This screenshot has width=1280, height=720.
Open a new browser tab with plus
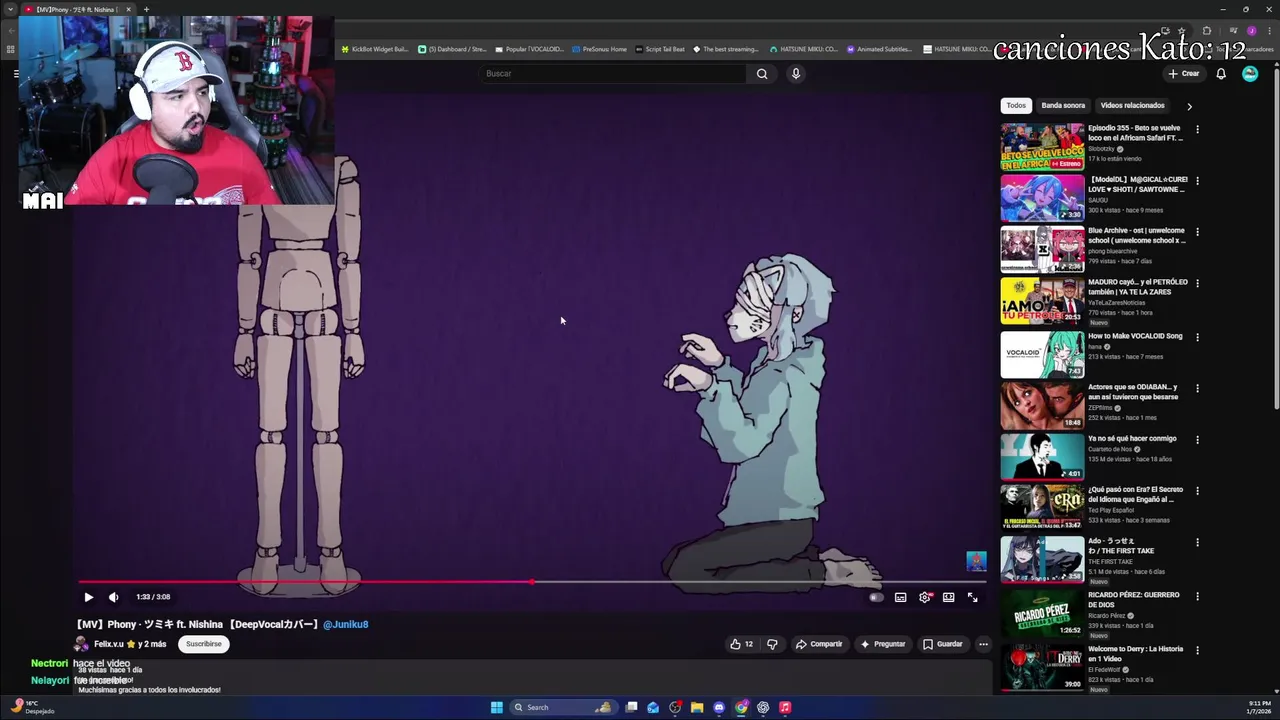coord(146,9)
